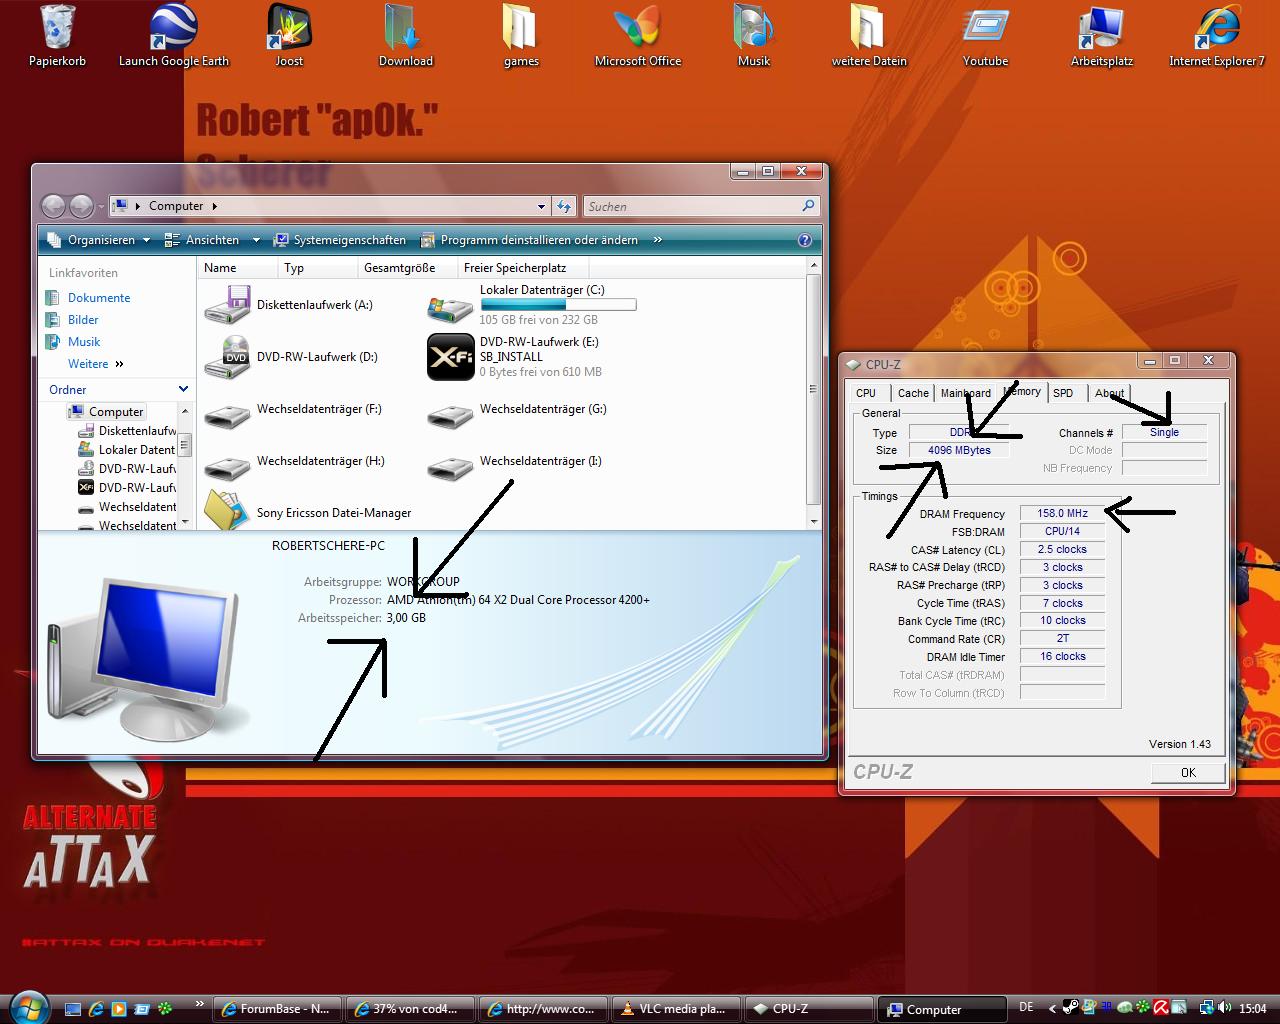Select Memory tab in CPU-Z
Viewport: 1280px width, 1024px height.
click(x=1022, y=391)
